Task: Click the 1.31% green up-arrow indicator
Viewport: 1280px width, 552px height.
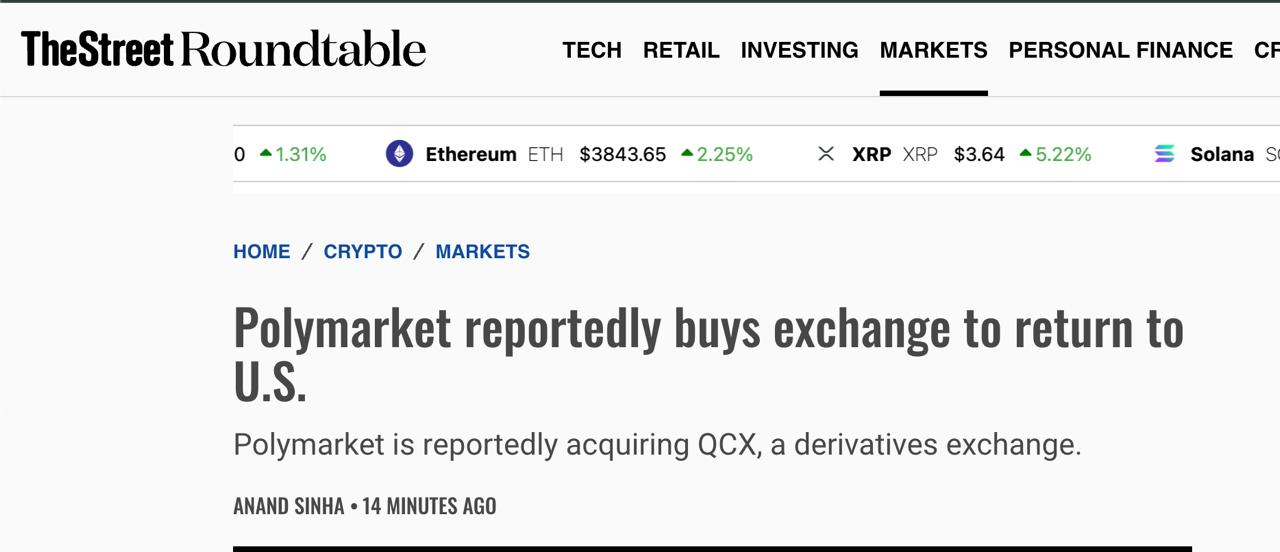Action: pos(292,154)
